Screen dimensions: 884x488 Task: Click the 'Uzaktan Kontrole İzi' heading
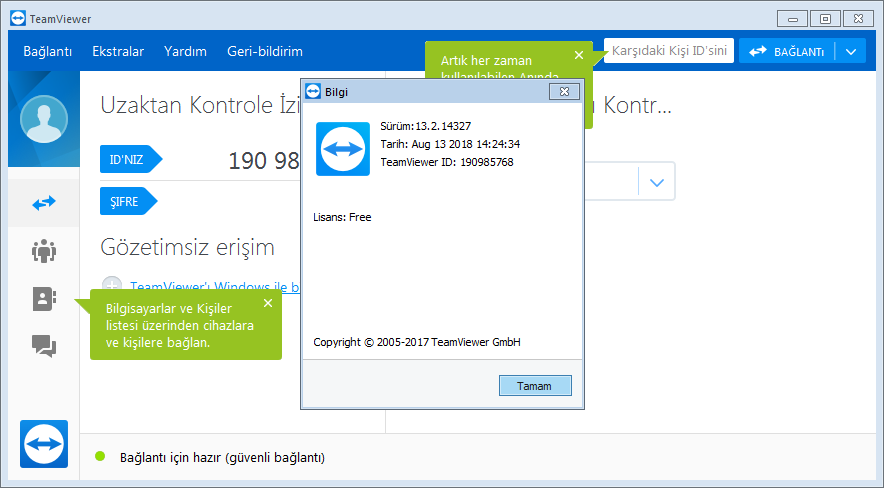(200, 105)
